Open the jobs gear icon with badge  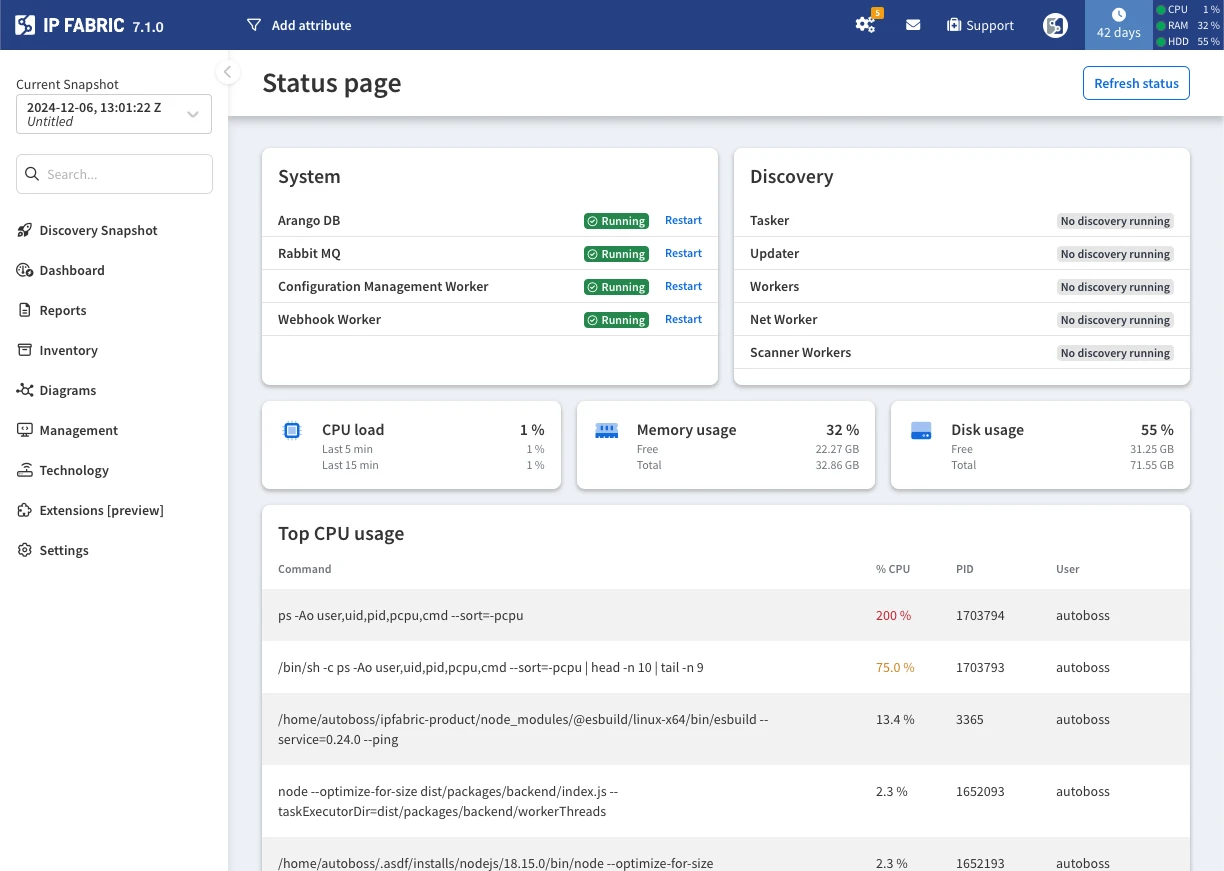(865, 25)
